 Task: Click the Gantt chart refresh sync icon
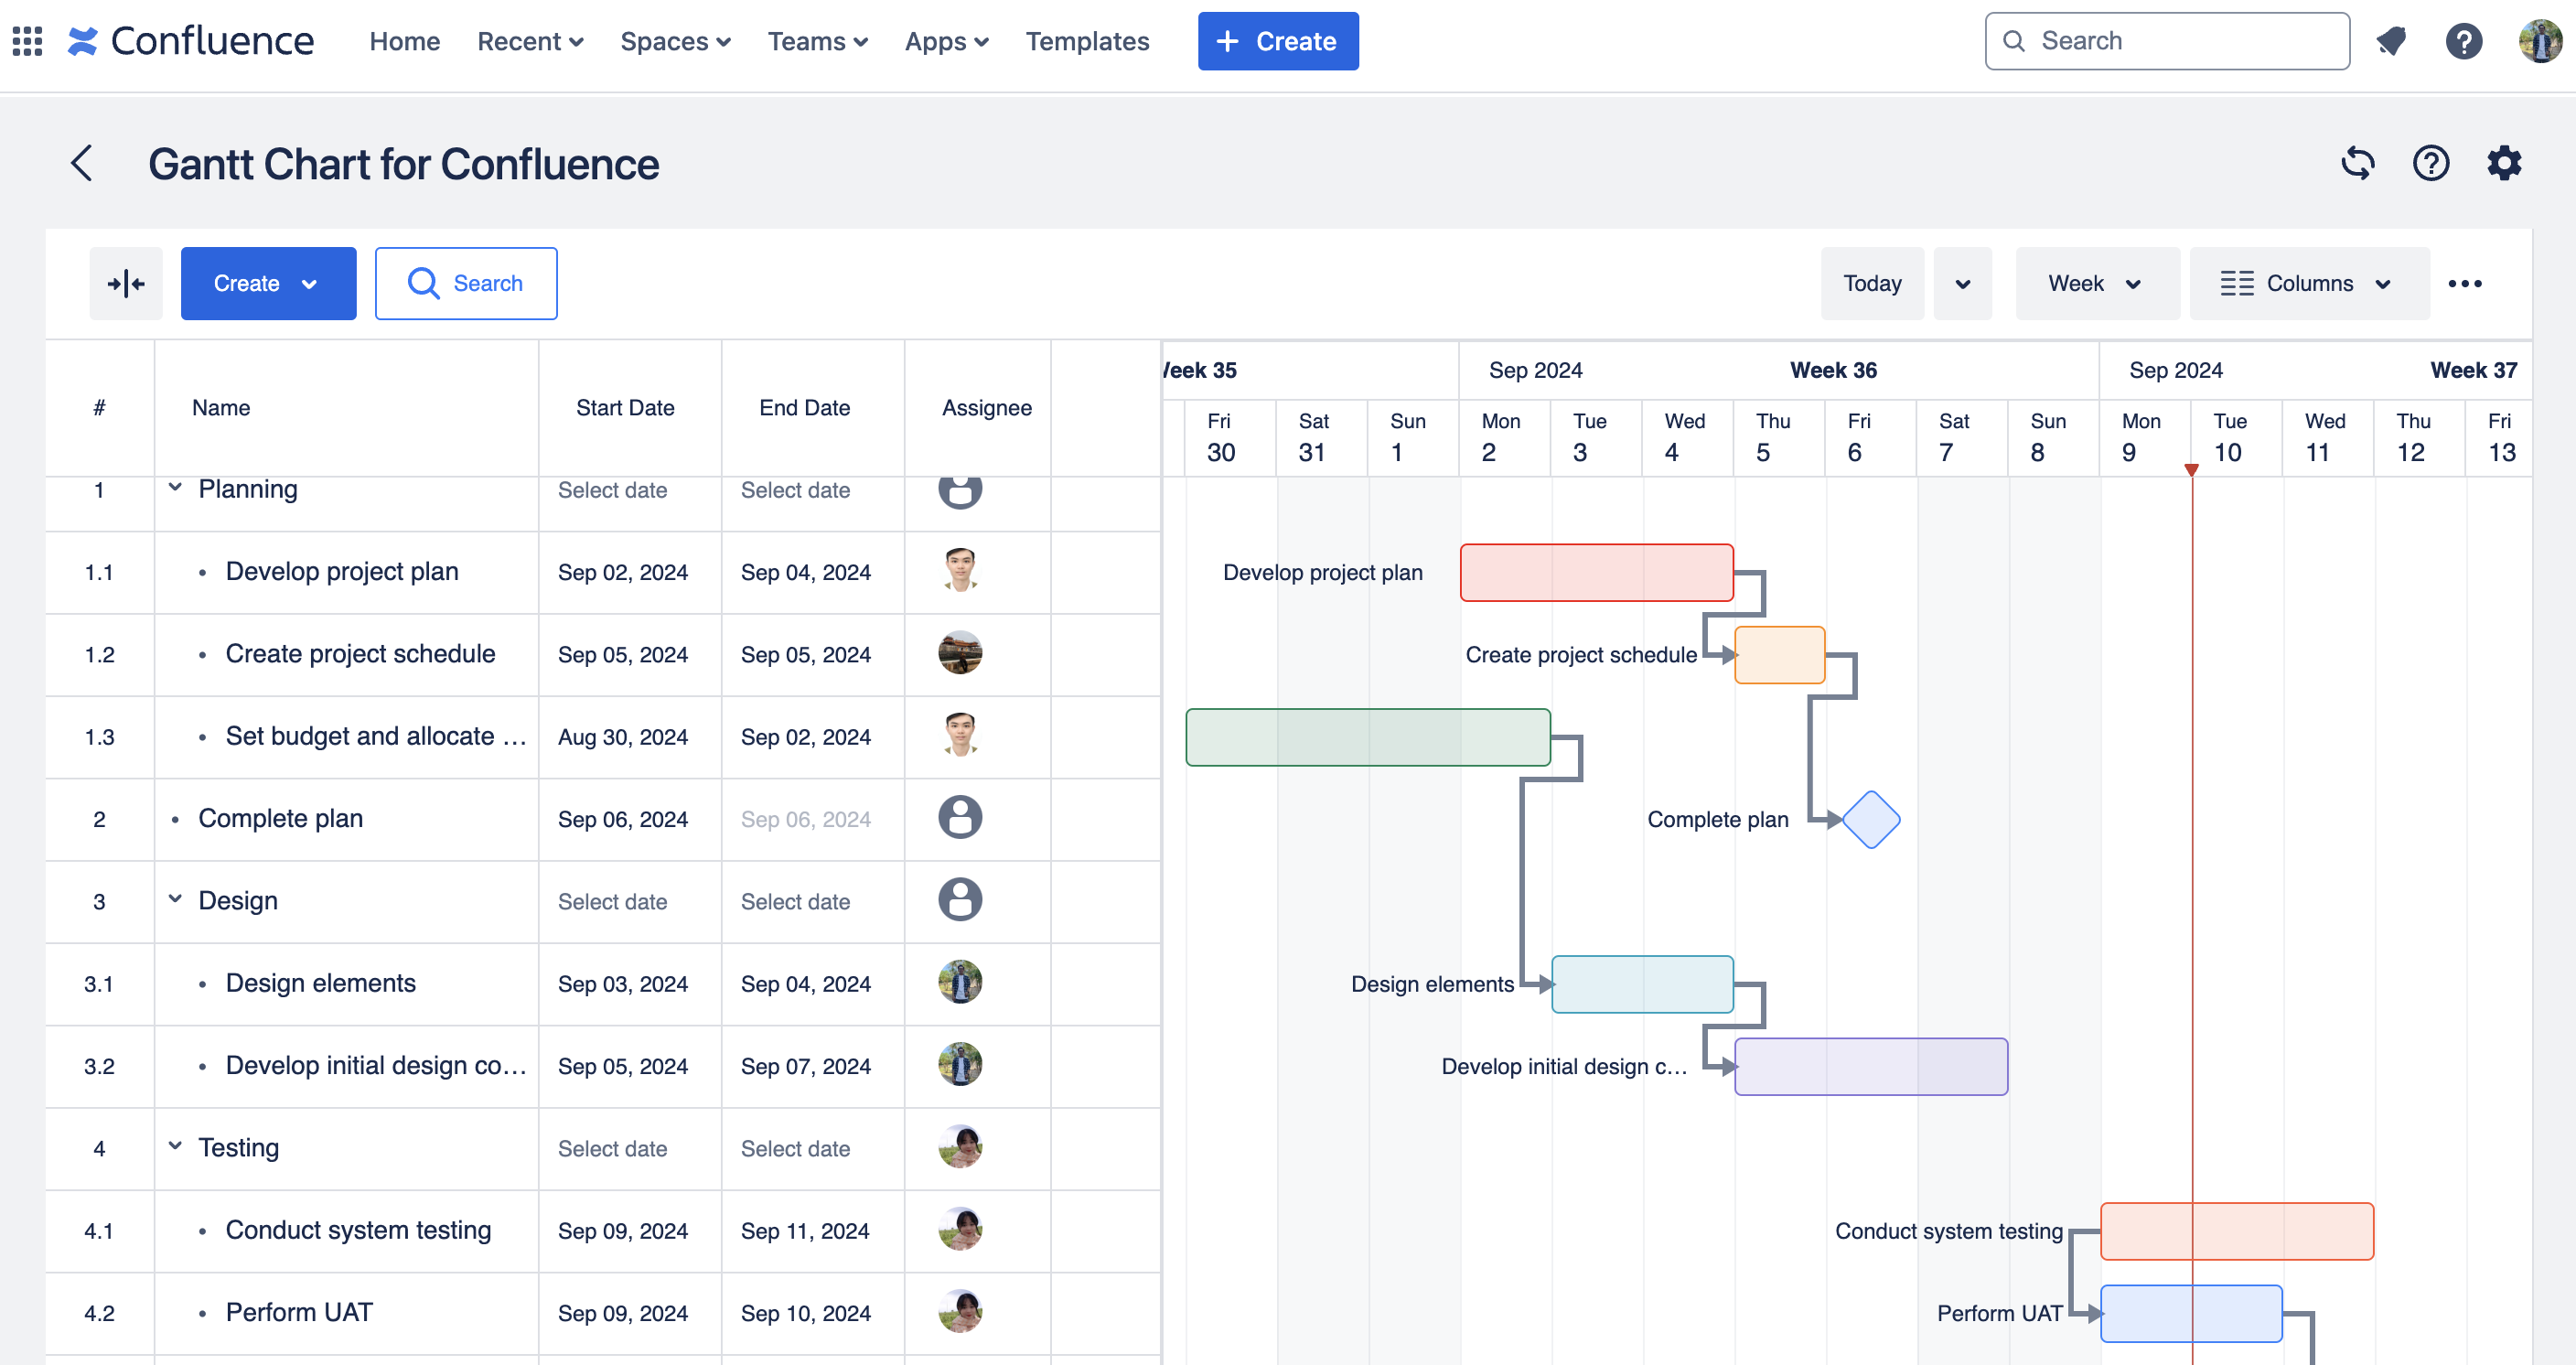(2357, 163)
